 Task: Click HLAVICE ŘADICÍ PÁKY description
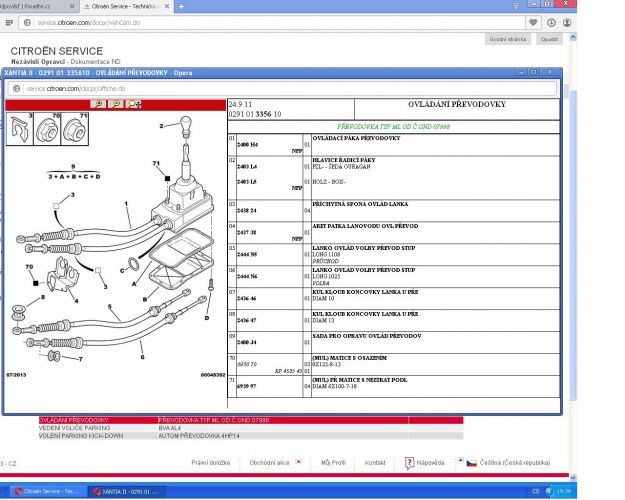tap(344, 160)
